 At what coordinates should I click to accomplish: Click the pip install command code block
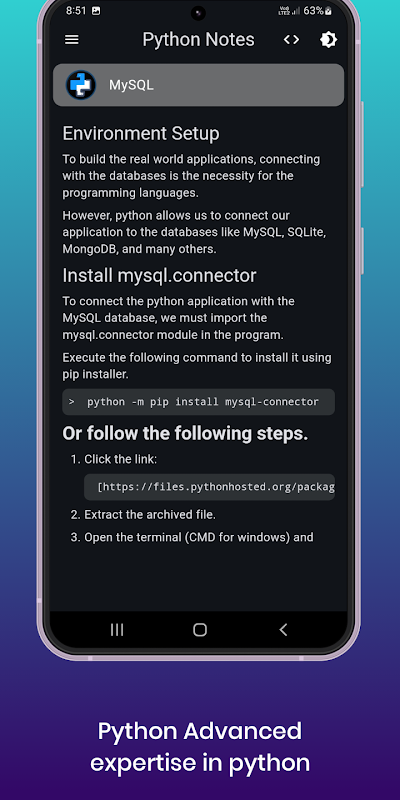point(198,402)
